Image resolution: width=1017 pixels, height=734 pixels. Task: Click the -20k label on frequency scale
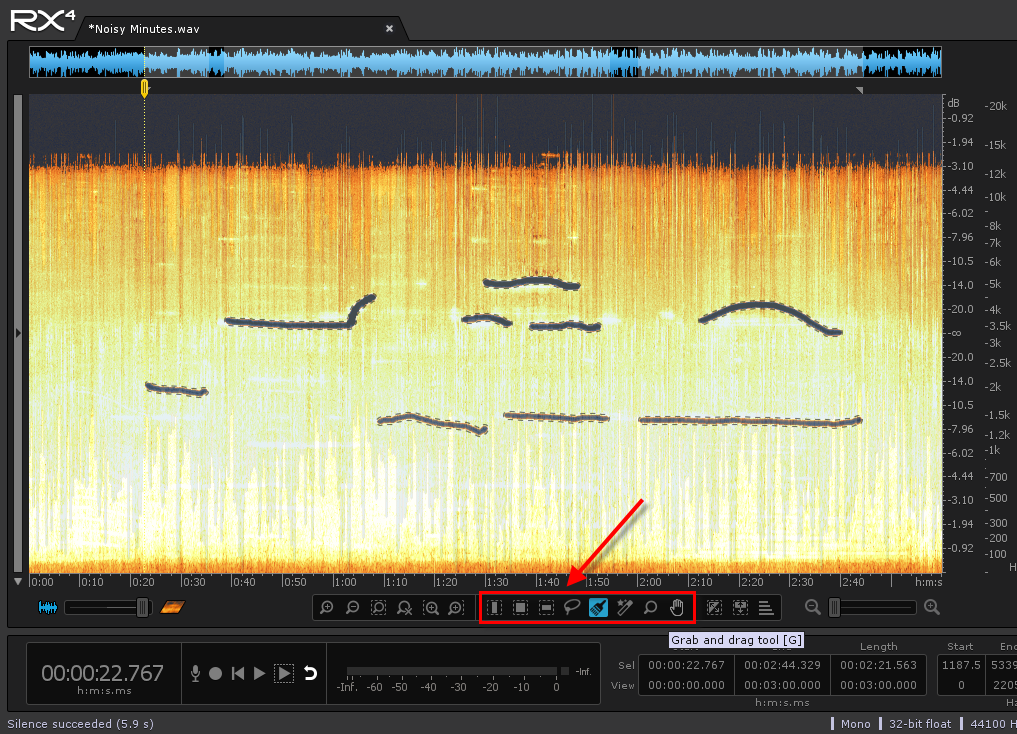[996, 106]
